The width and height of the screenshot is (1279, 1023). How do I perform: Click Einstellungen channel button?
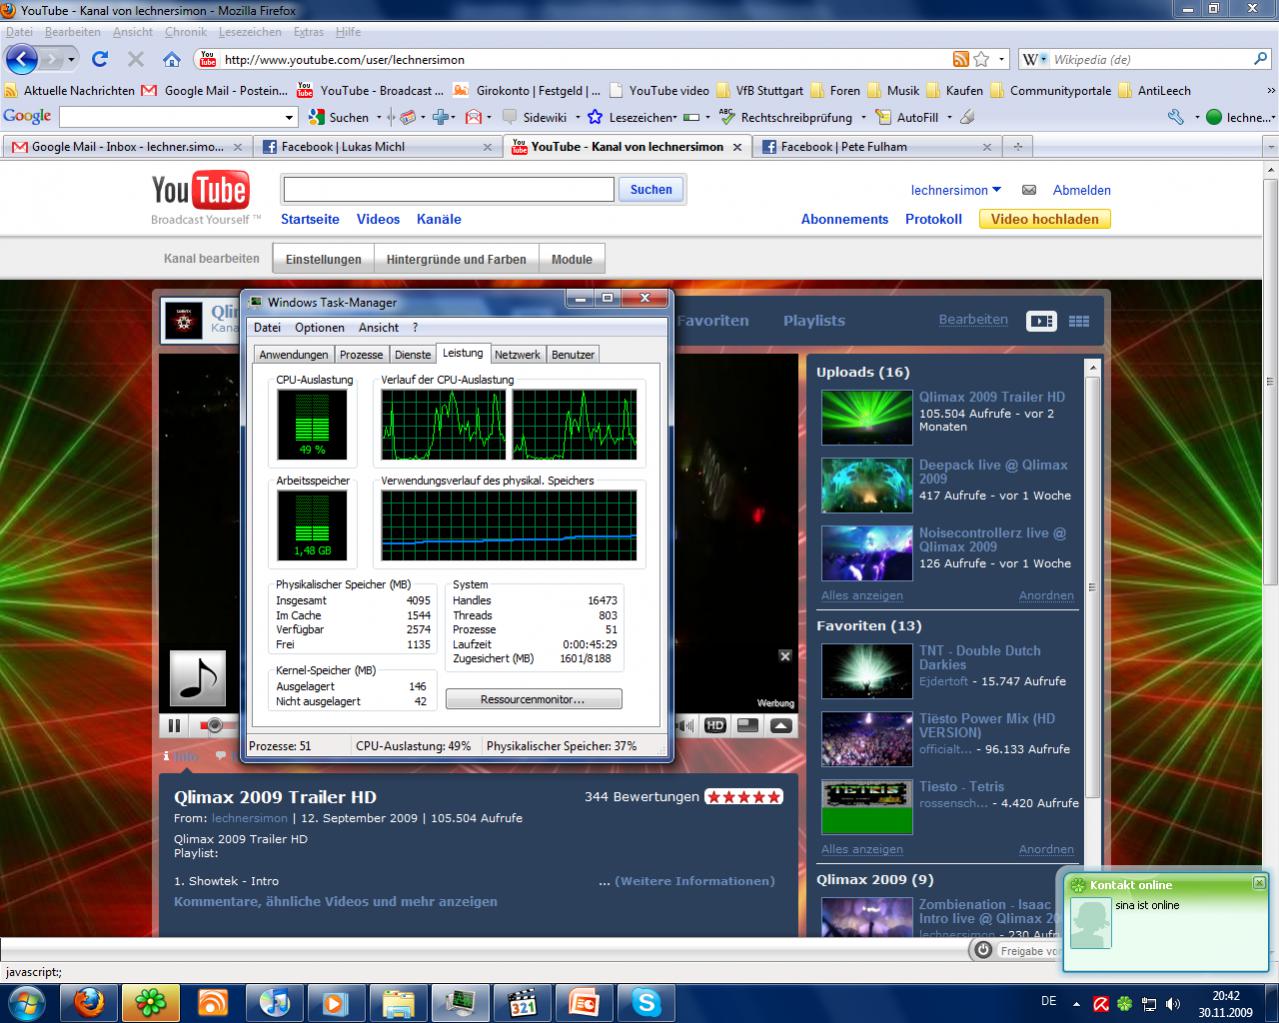pos(323,259)
